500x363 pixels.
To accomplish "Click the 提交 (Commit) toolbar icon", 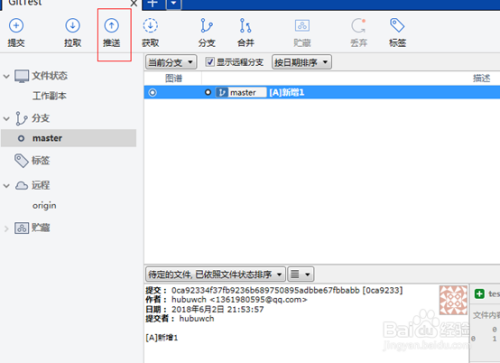I will 16,26.
